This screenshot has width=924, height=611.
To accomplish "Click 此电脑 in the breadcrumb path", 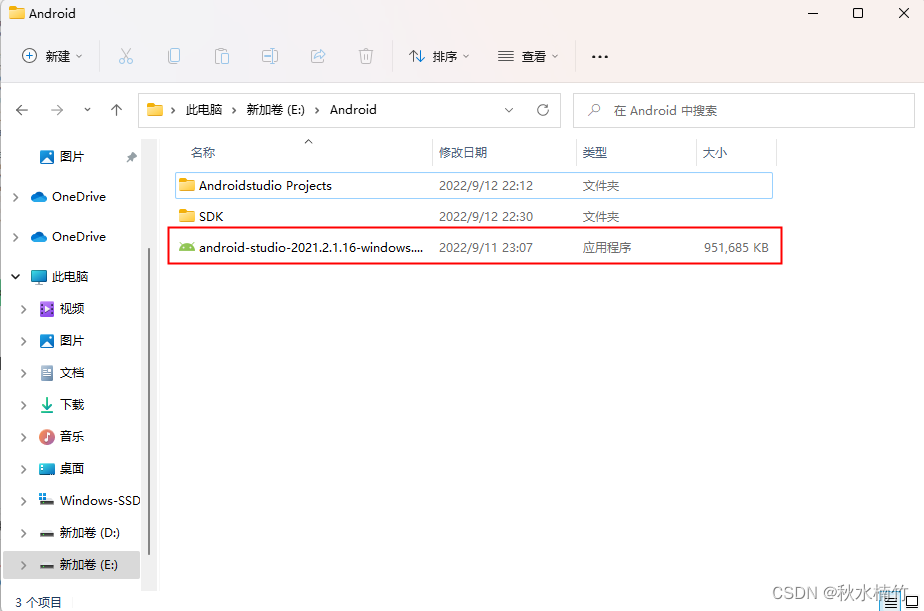I will pyautogui.click(x=204, y=110).
